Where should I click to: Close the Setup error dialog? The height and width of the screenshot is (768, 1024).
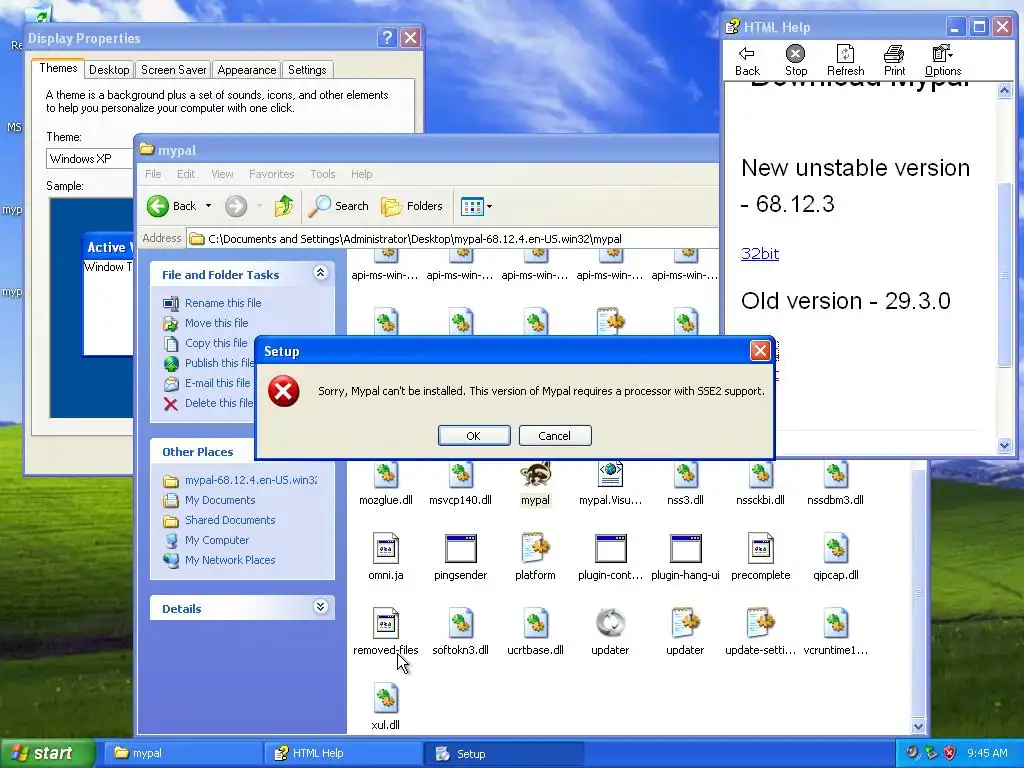[x=760, y=351]
